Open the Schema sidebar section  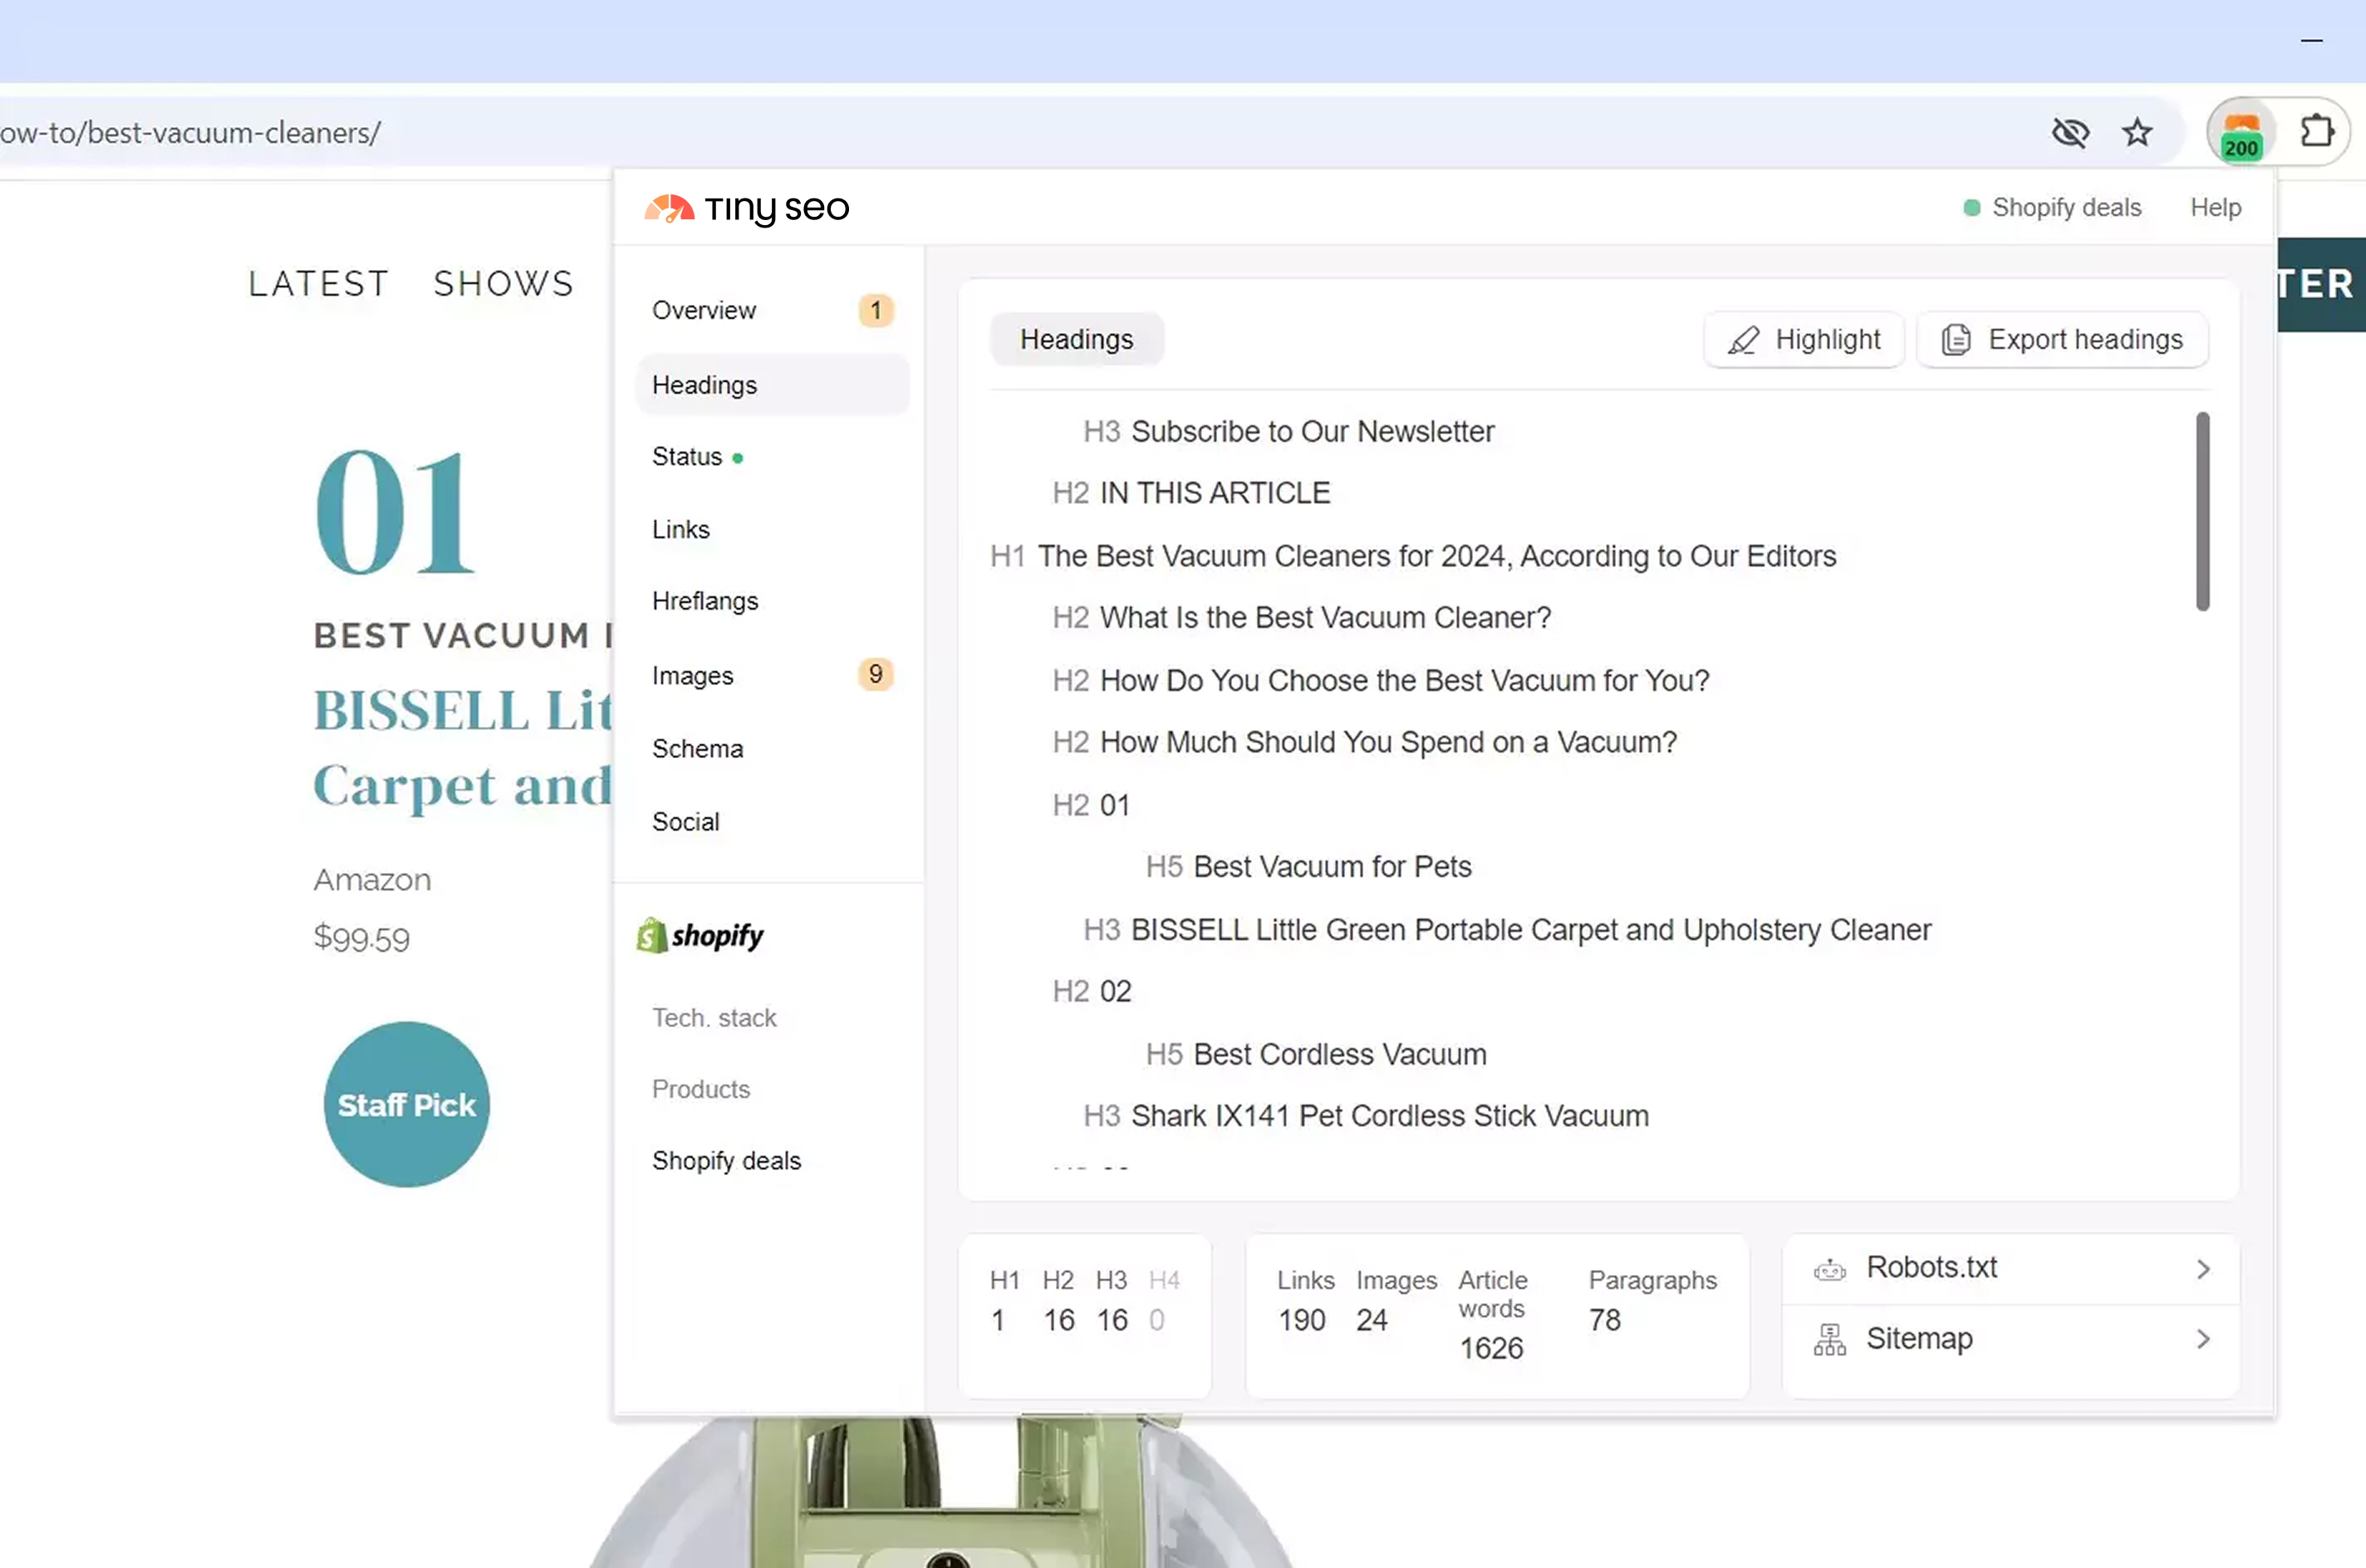pyautogui.click(x=772, y=749)
